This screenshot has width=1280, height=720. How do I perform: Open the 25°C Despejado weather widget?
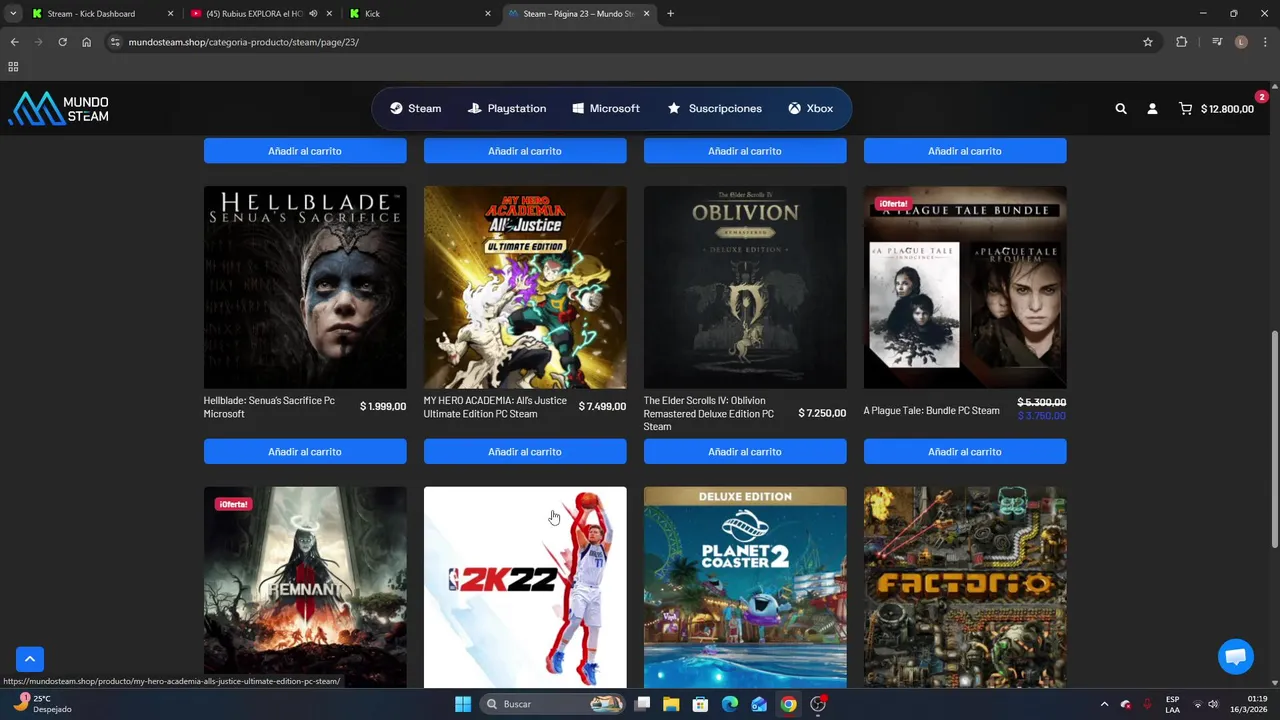click(40, 704)
